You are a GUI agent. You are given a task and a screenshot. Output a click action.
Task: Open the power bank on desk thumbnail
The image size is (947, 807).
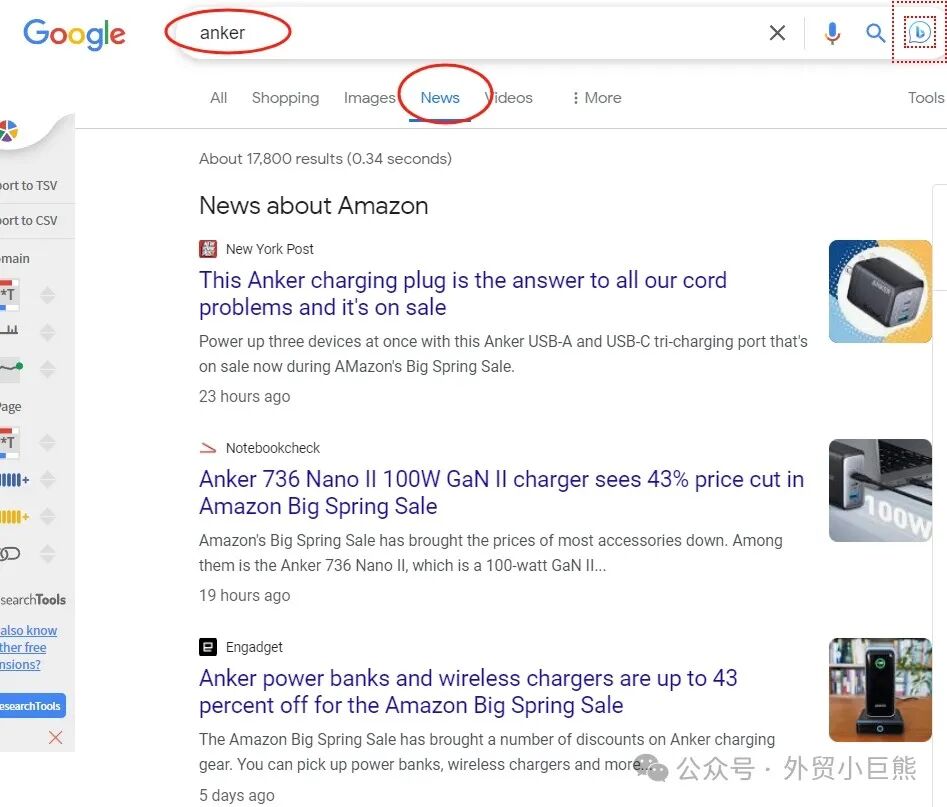click(880, 690)
